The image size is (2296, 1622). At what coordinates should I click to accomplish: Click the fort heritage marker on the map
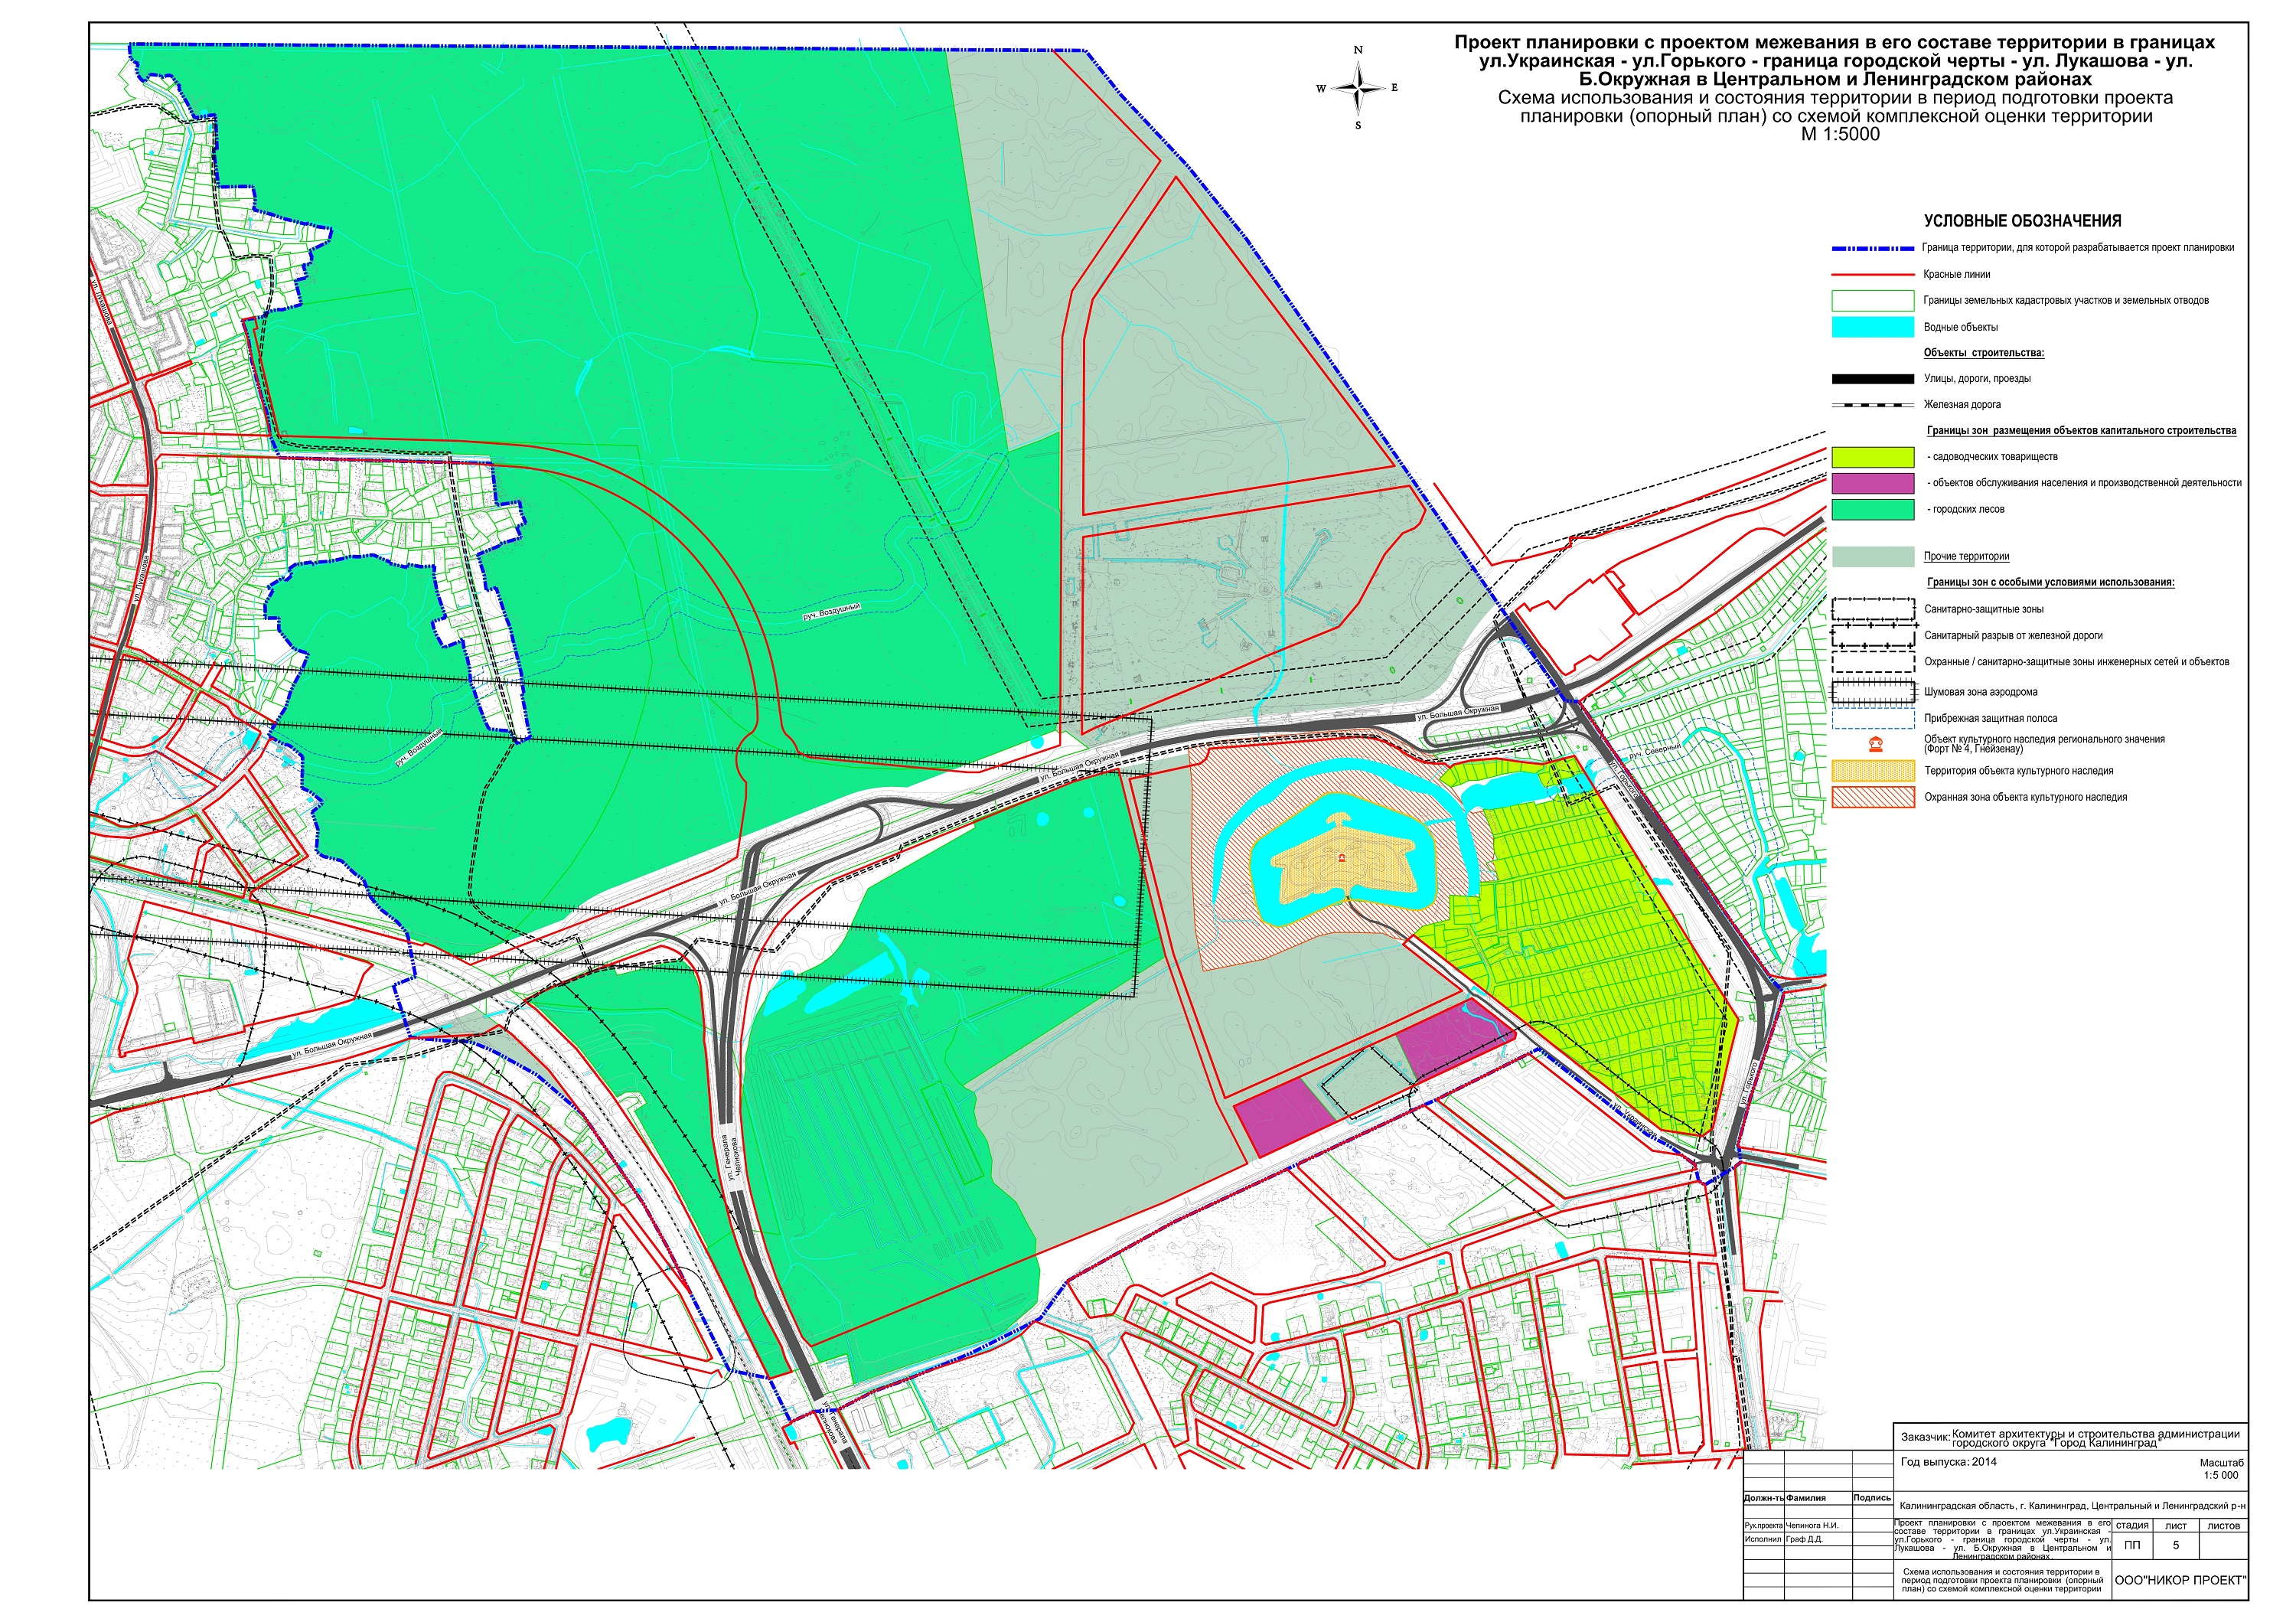pos(1342,858)
